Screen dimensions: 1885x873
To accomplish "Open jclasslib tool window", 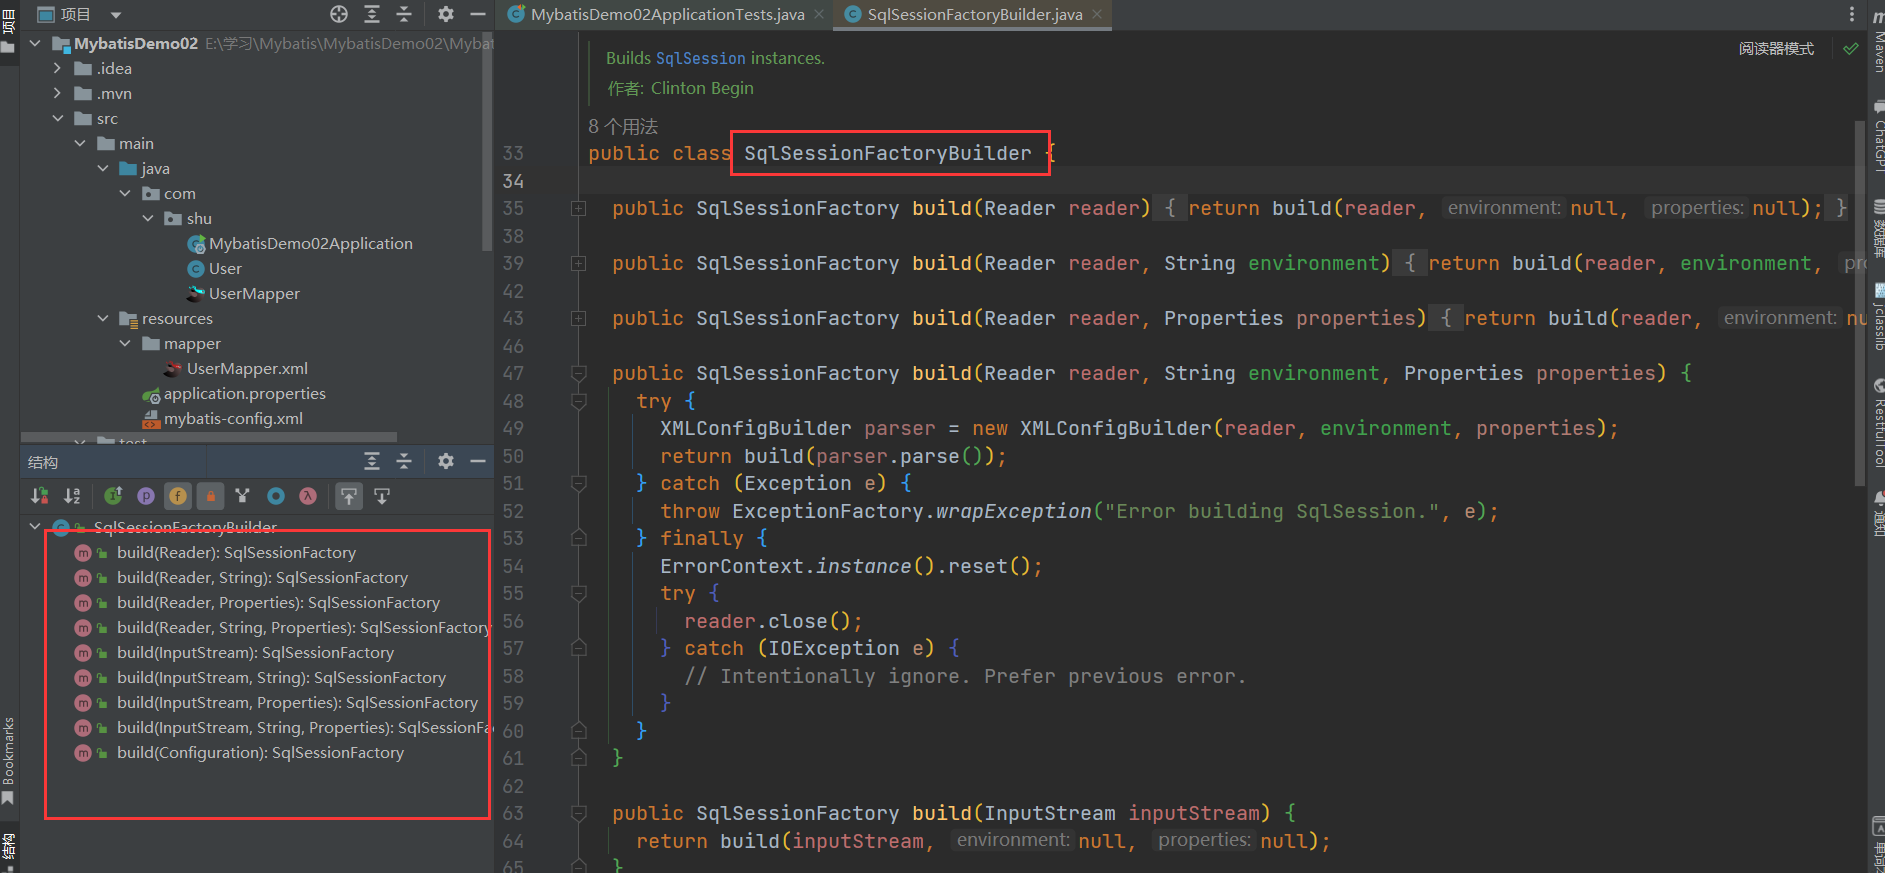I will point(1877,318).
